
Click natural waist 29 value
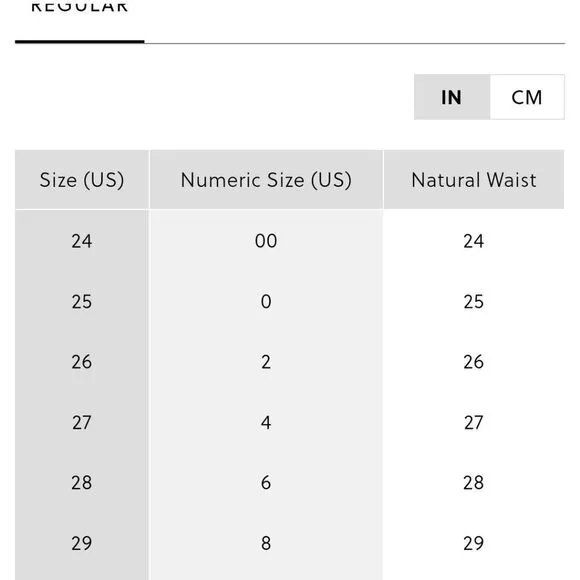(474, 543)
